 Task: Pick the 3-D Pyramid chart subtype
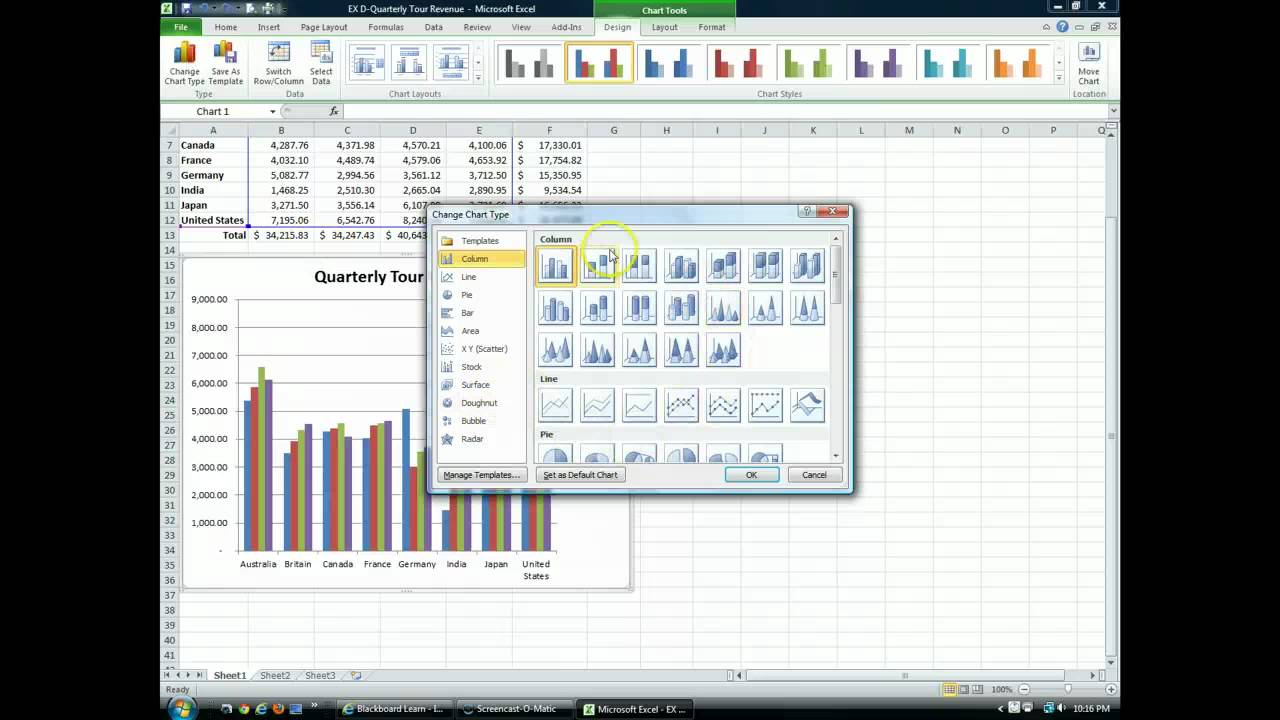coord(724,349)
